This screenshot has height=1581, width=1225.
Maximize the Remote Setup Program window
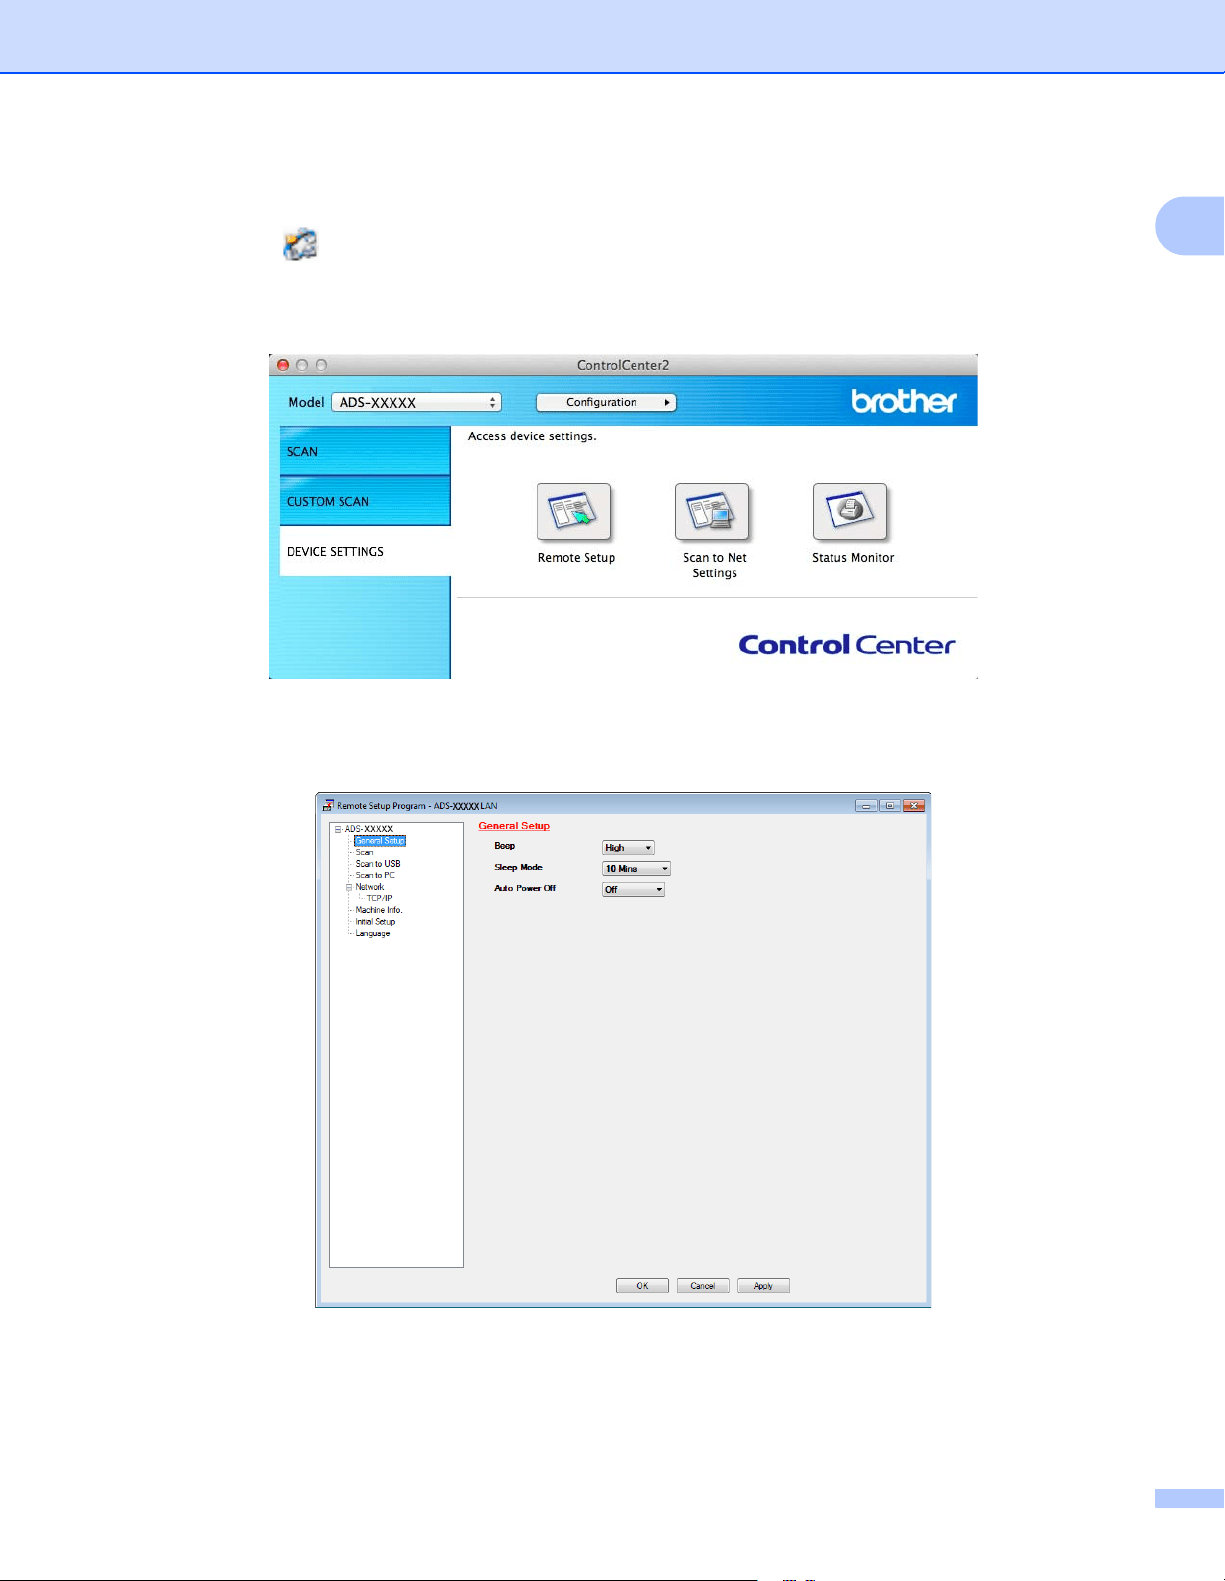point(890,806)
